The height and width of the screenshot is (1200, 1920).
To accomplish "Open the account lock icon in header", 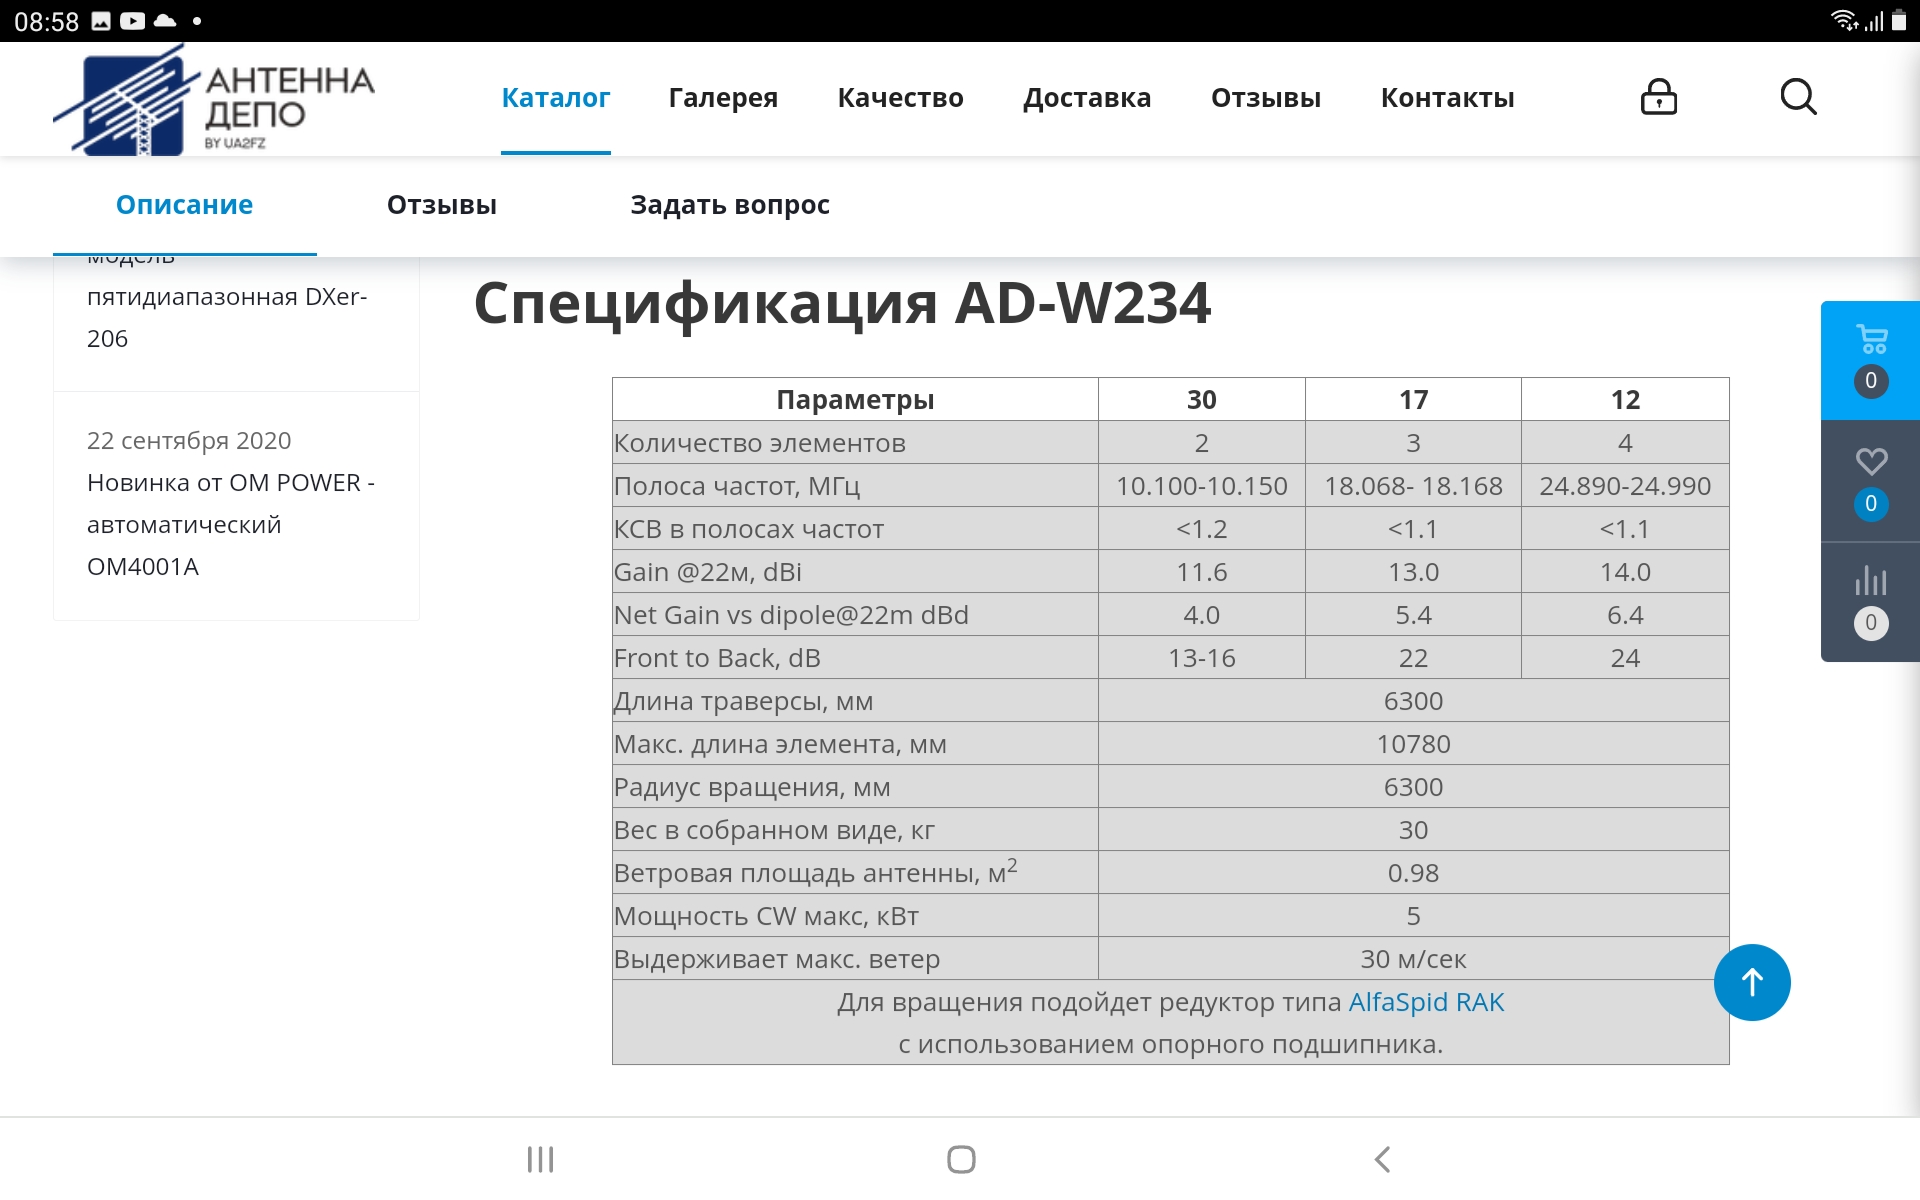I will pyautogui.click(x=1658, y=97).
